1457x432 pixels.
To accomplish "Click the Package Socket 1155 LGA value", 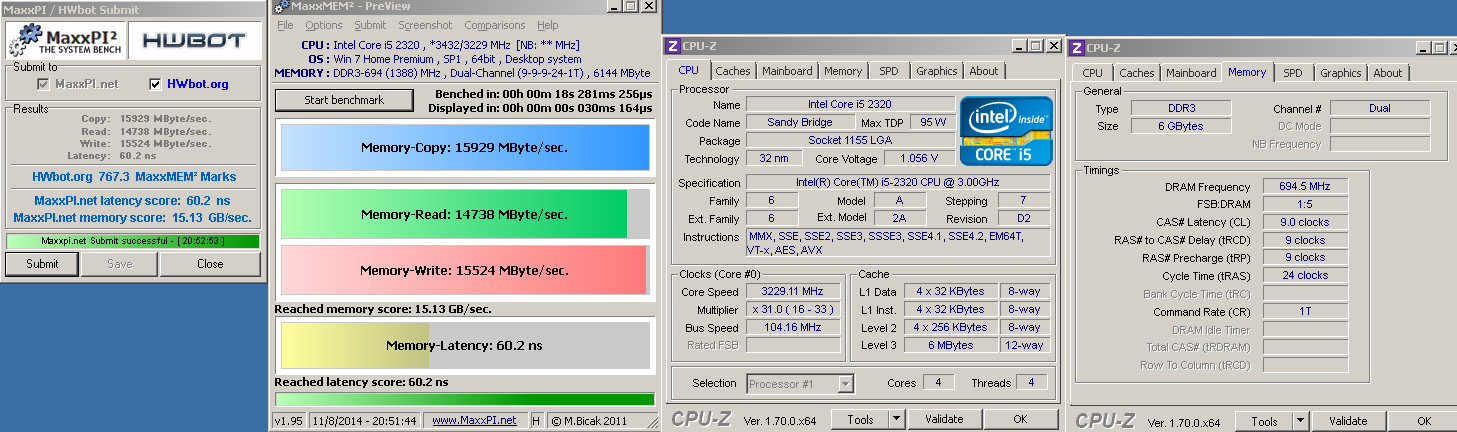I will point(850,140).
